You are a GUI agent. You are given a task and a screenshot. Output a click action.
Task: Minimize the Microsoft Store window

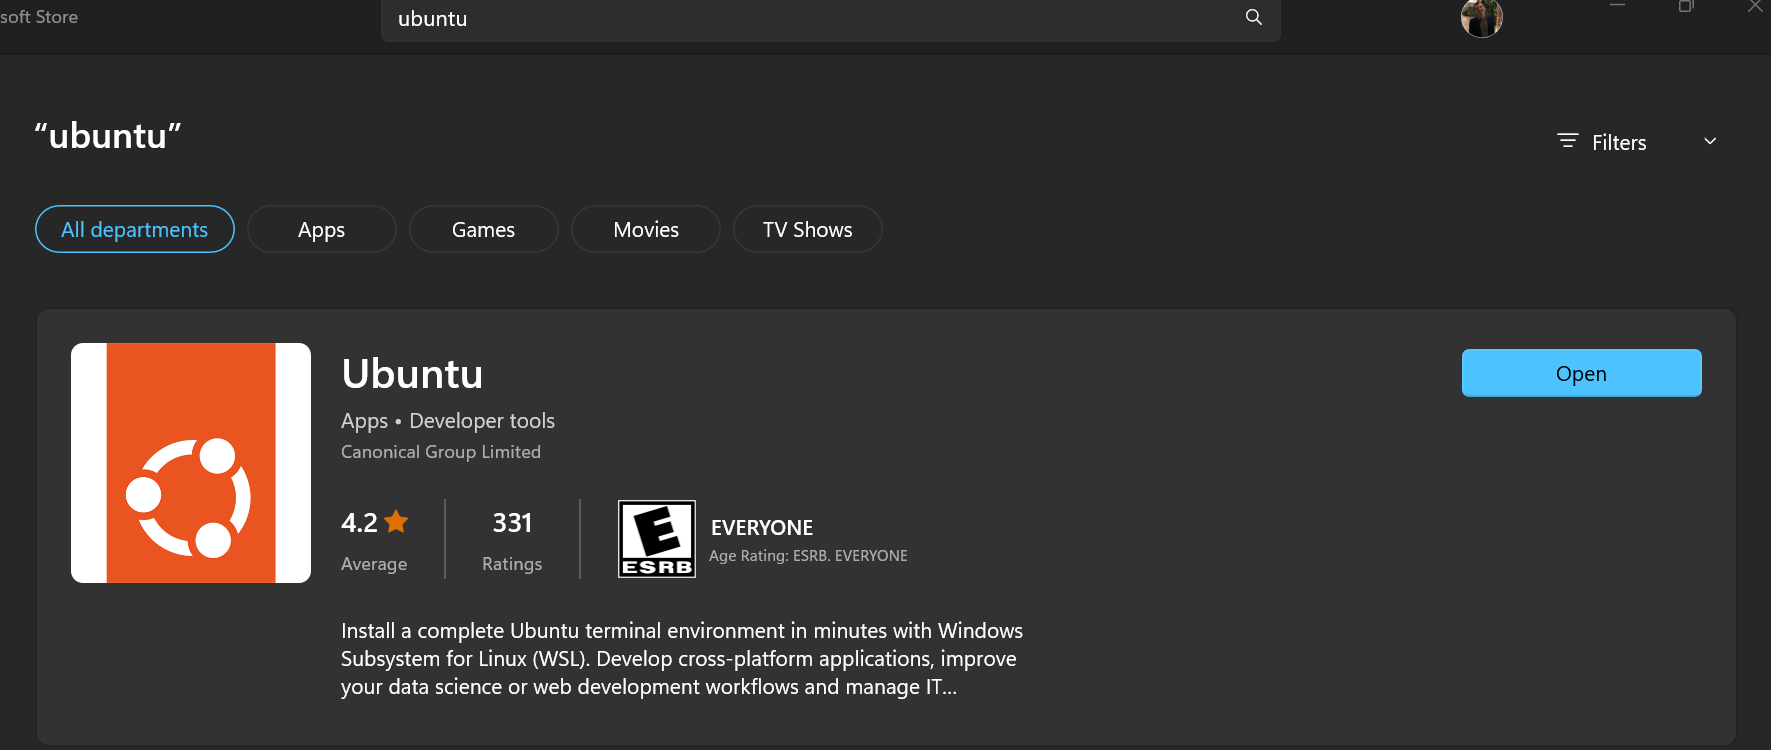coord(1617,6)
